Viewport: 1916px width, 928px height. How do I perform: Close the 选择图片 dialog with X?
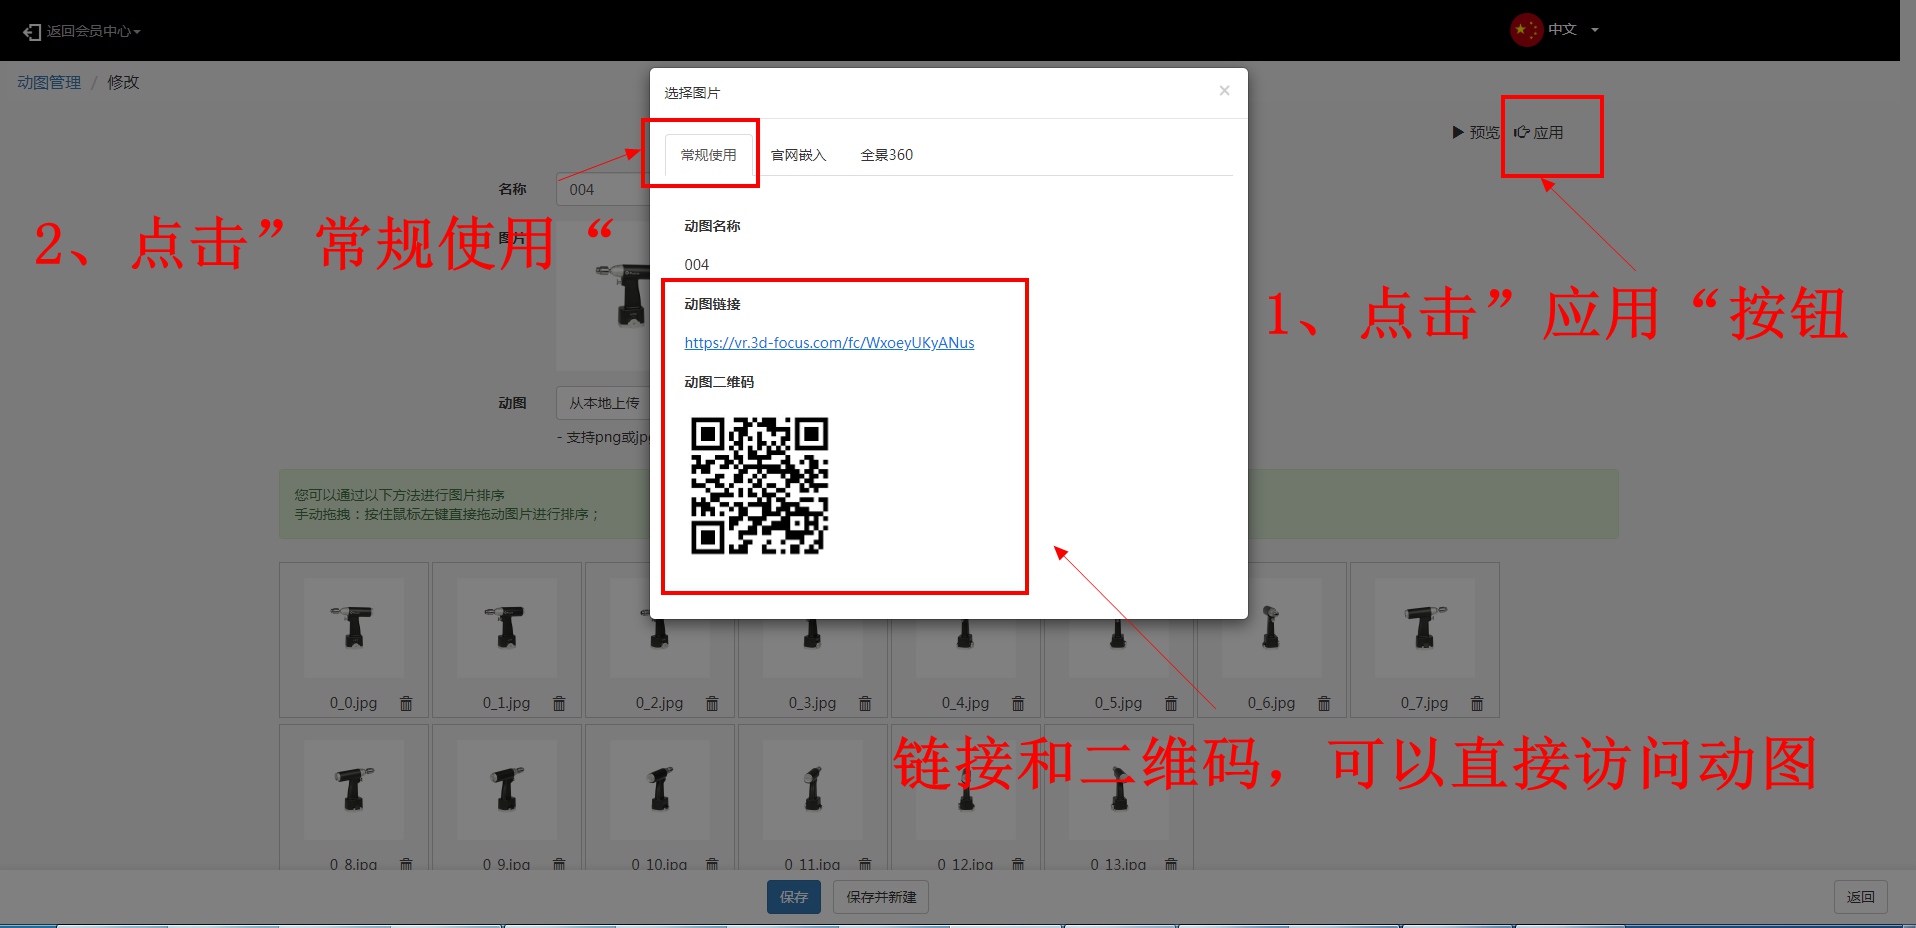[x=1224, y=91]
